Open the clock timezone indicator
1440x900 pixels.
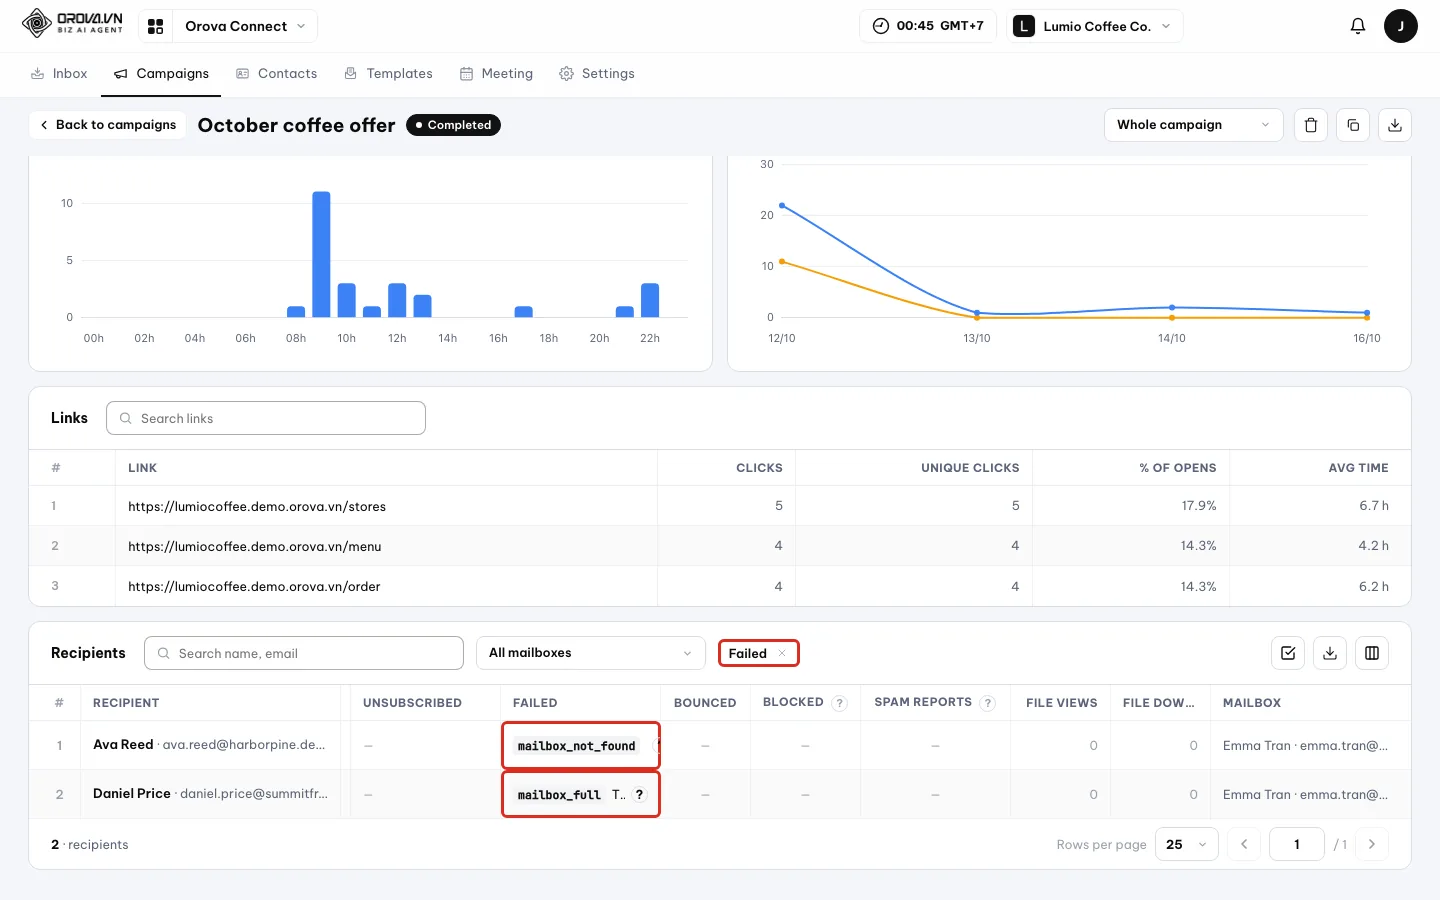[928, 26]
